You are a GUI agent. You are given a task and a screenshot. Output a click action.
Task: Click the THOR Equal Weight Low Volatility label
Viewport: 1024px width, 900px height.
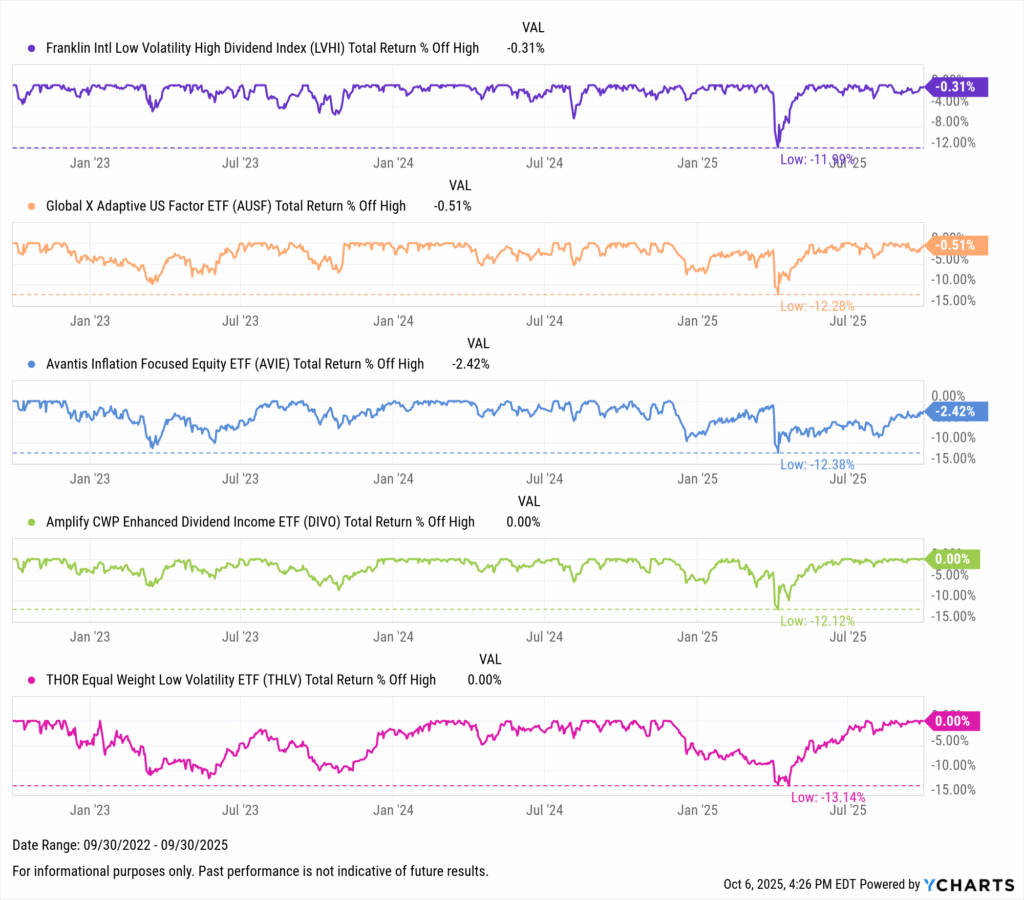click(x=241, y=680)
